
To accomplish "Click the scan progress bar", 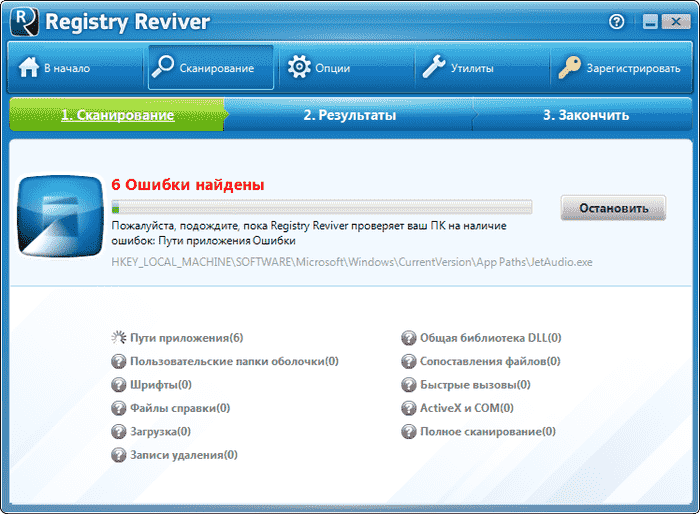I will tap(321, 207).
